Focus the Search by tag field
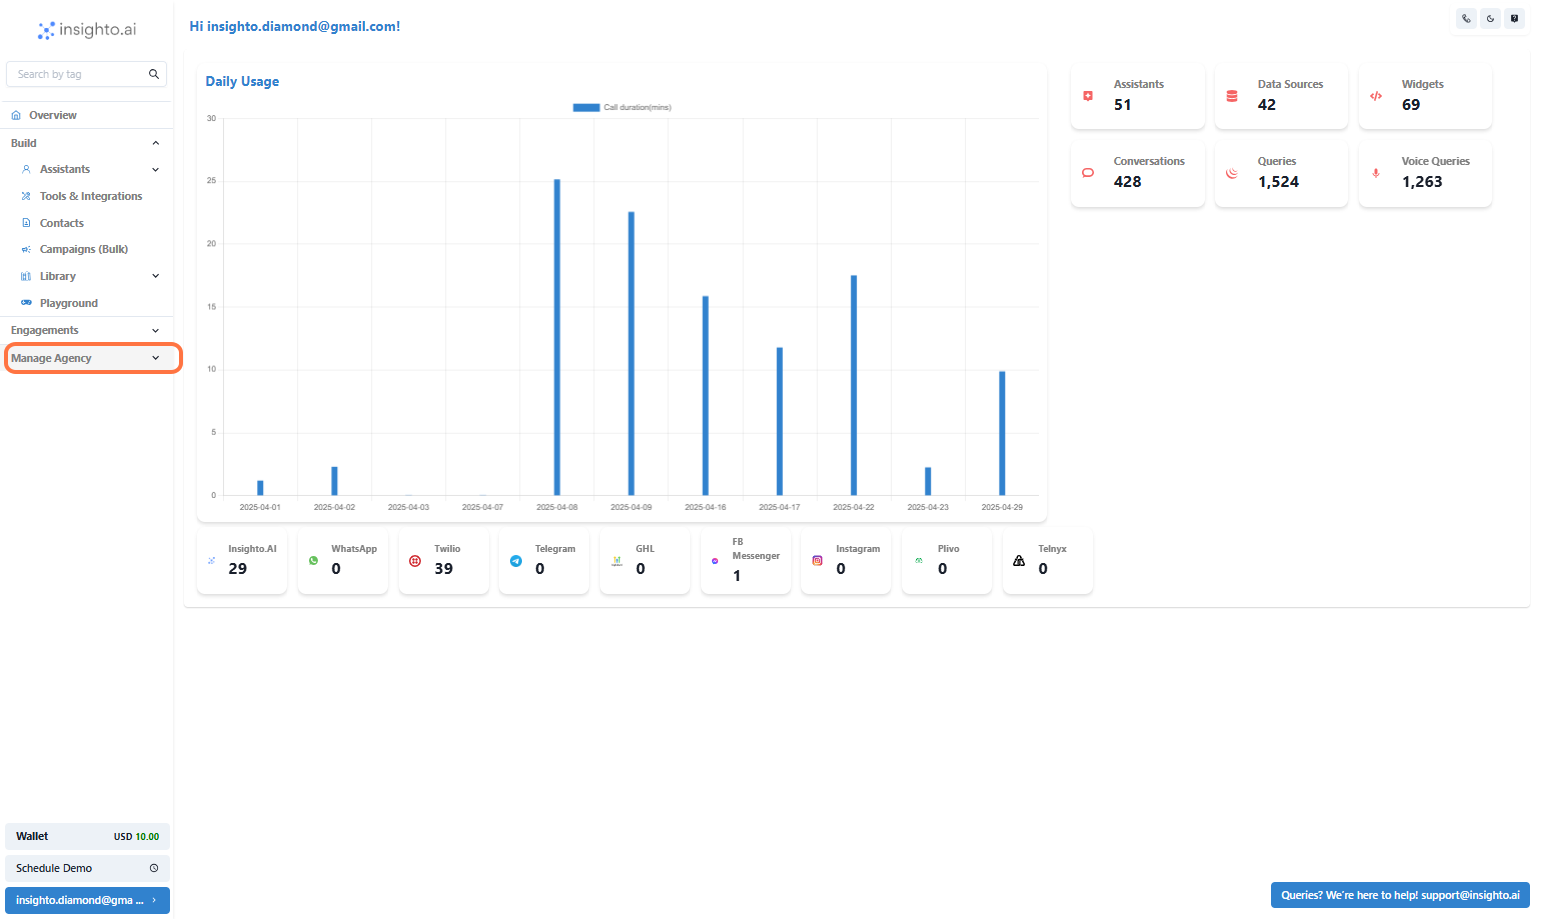 pyautogui.click(x=86, y=74)
